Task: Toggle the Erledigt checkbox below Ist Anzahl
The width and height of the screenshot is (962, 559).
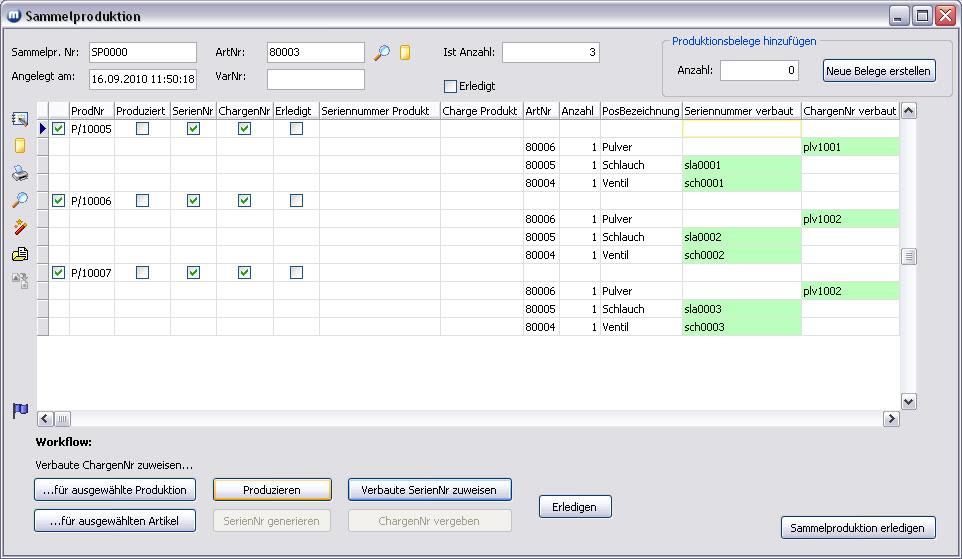Action: coord(450,86)
